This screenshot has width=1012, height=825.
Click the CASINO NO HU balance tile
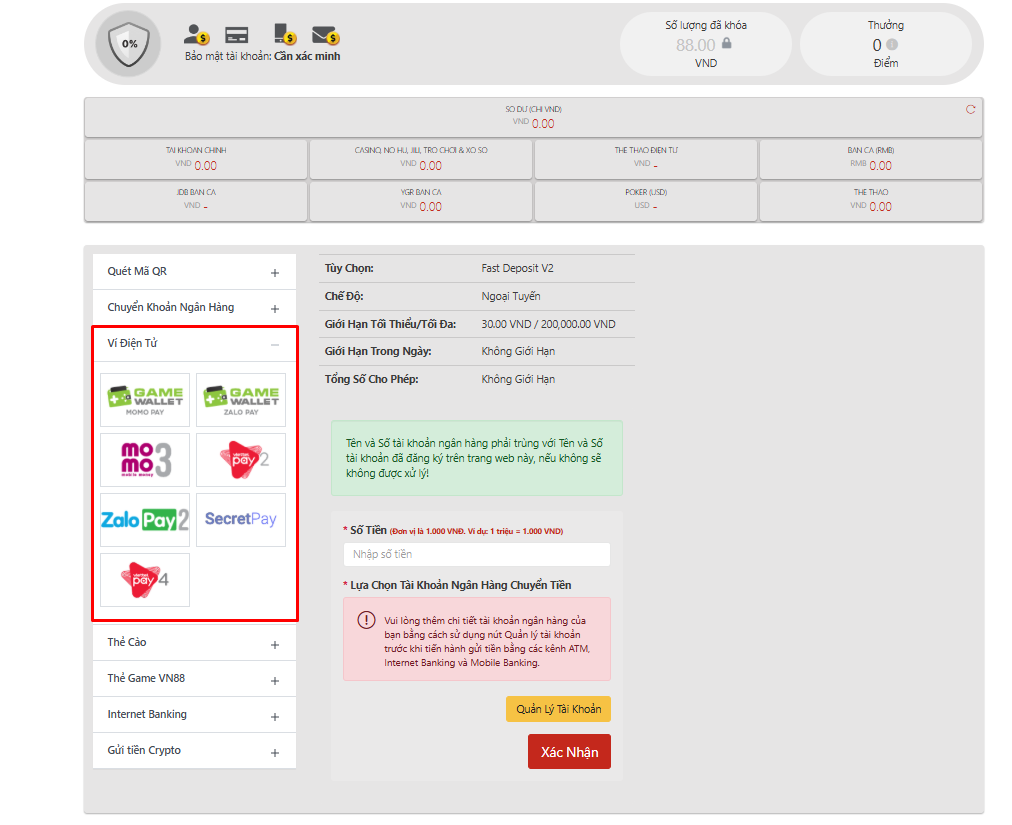[421, 159]
